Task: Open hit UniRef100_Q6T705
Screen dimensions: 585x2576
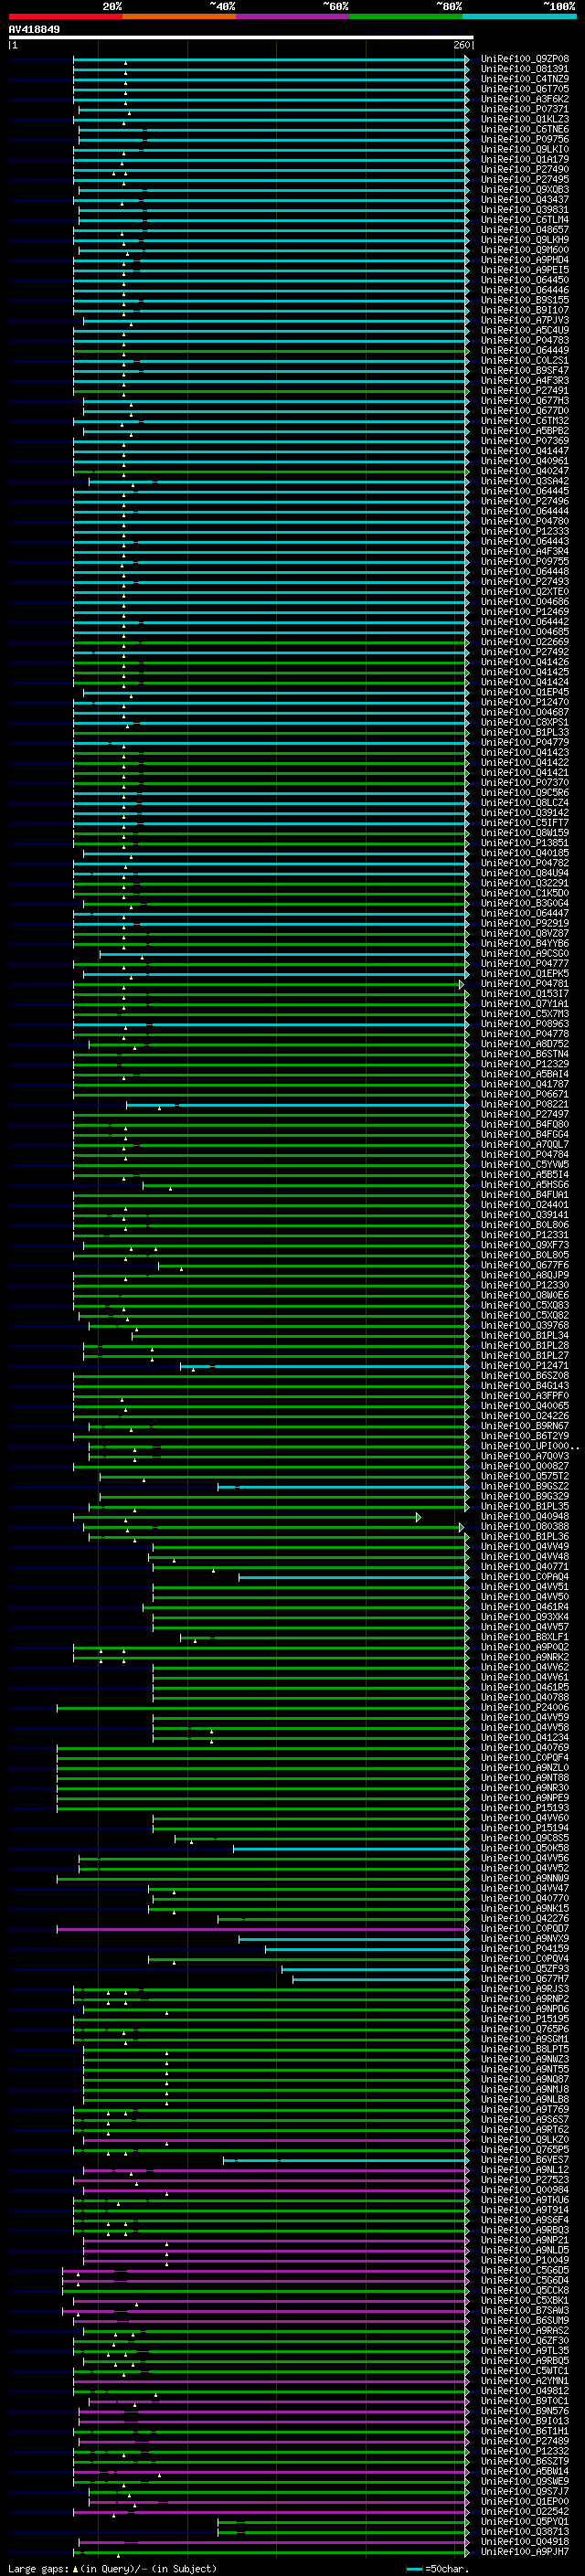Action: 525,89
